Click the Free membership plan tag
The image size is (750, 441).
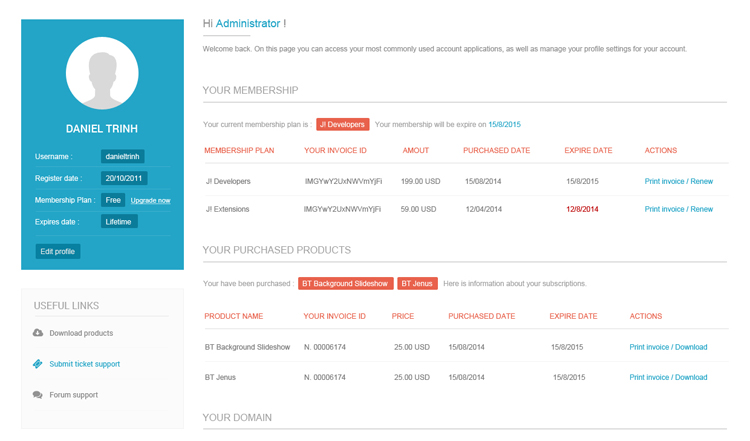[113, 200]
